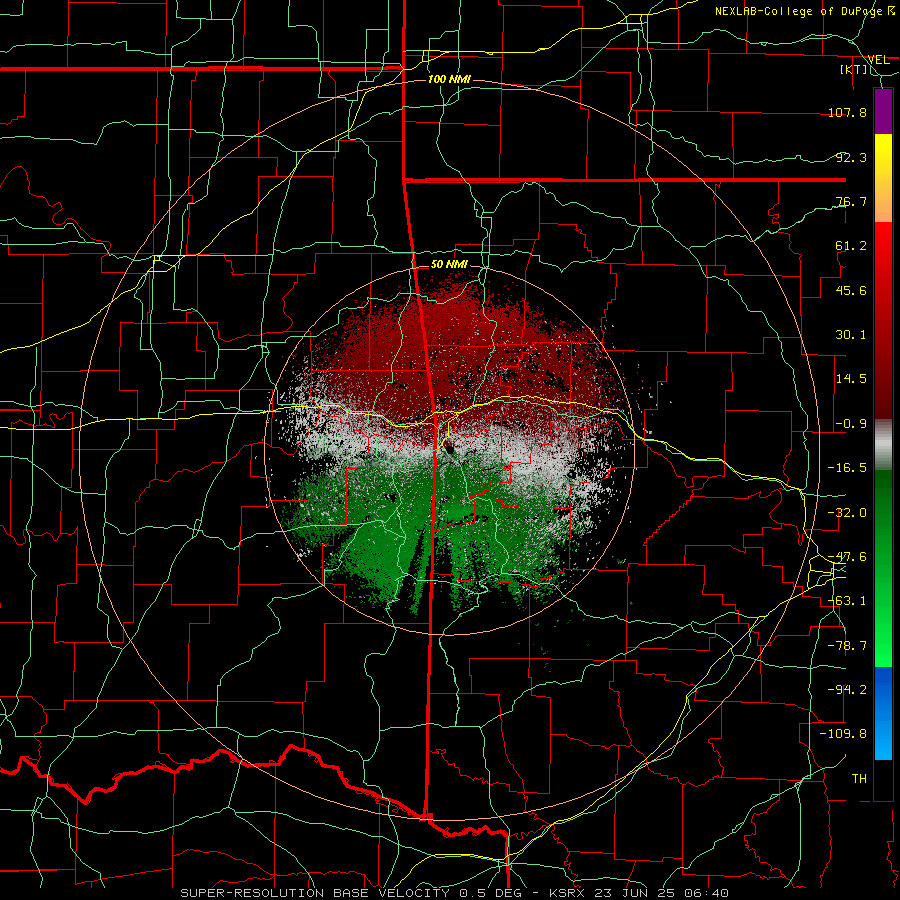Select the 14.5 legend value
The height and width of the screenshot is (900, 900).
point(851,379)
